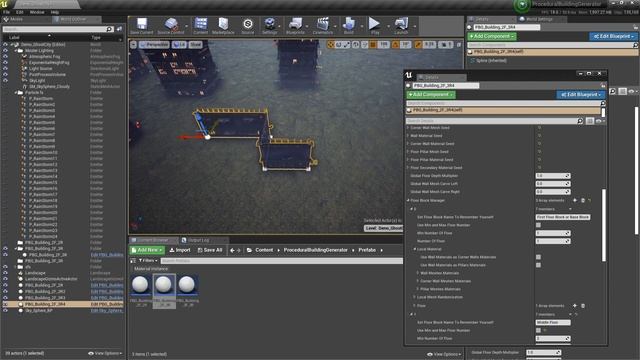This screenshot has width=640, height=360.
Task: Toggle Use Wall Materials as Corner Walls Materials
Action: point(538,257)
